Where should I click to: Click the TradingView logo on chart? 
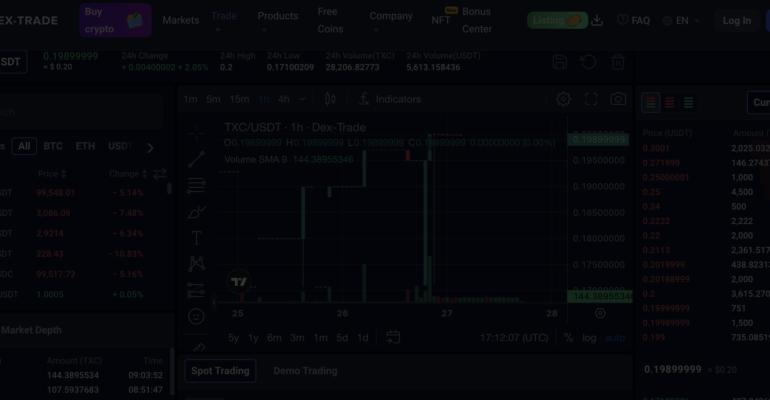(239, 282)
